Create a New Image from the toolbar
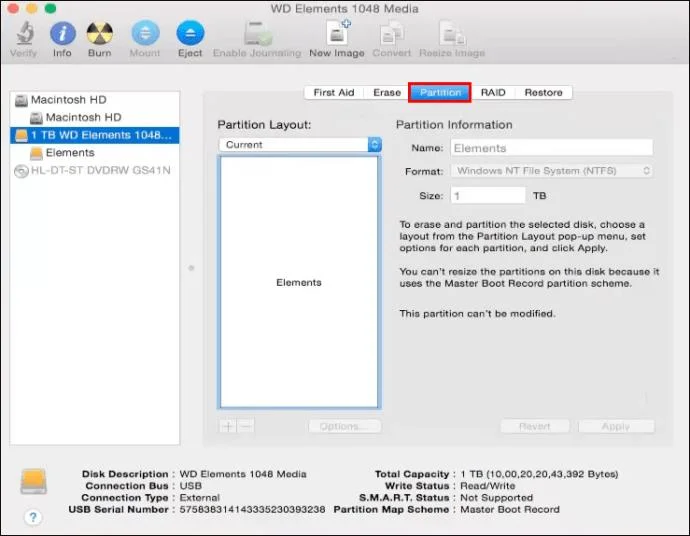Image resolution: width=690 pixels, height=536 pixels. 338,32
